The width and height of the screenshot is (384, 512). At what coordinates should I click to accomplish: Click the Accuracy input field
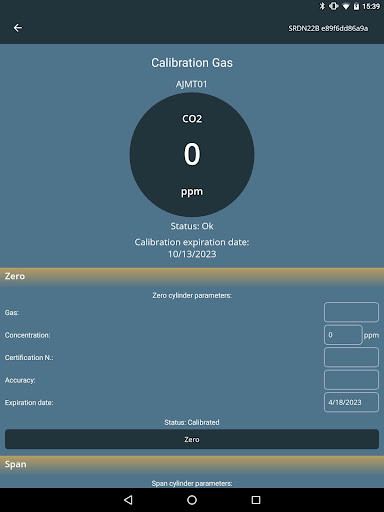pyautogui.click(x=351, y=380)
